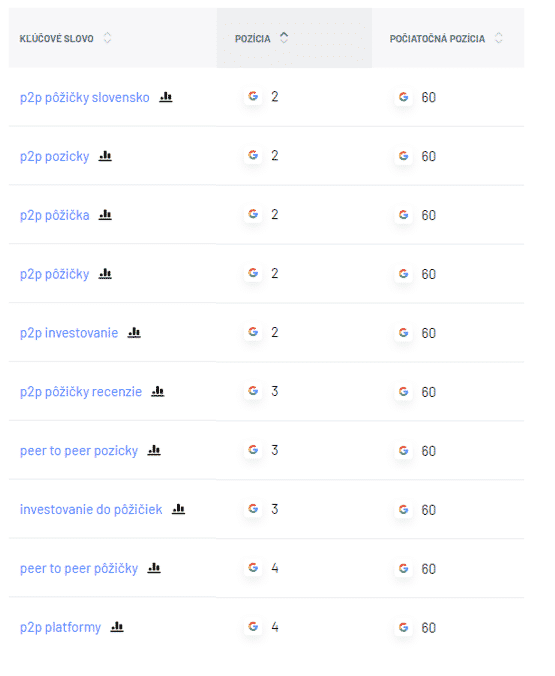This screenshot has height=676, width=555.
Task: Open chart icon for p2p pôžičky slovensko
Action: 166,97
